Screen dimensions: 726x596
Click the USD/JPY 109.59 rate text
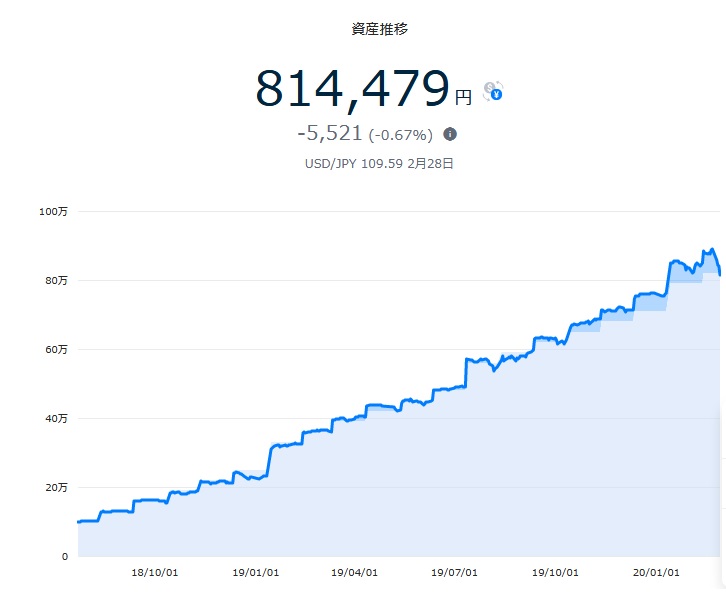[x=354, y=164]
